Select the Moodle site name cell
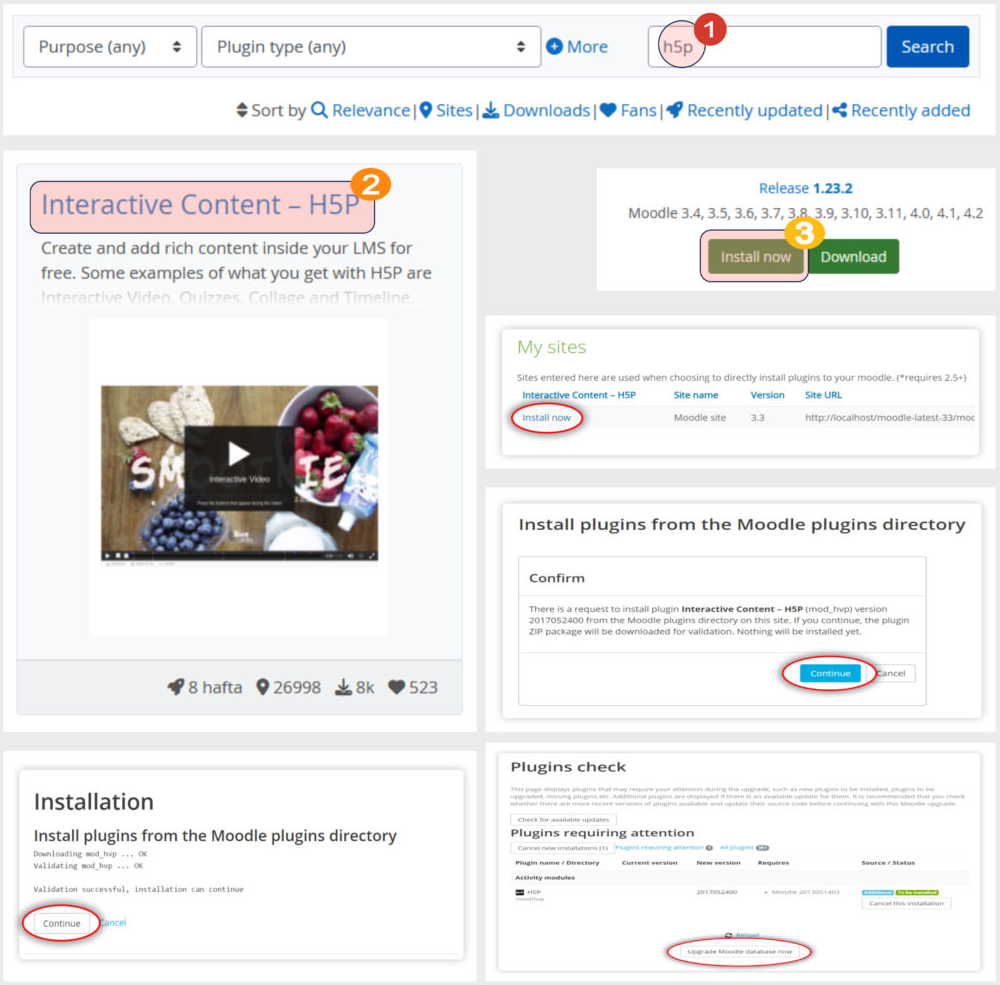Image resolution: width=1000 pixels, height=985 pixels. 700,418
